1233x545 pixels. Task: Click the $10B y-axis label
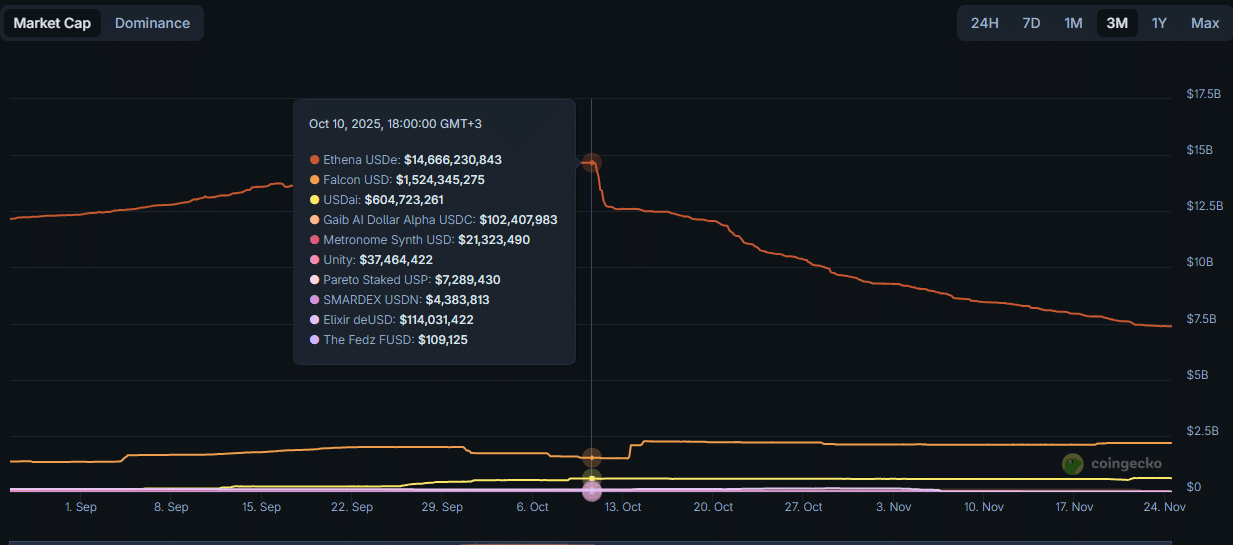(1199, 262)
